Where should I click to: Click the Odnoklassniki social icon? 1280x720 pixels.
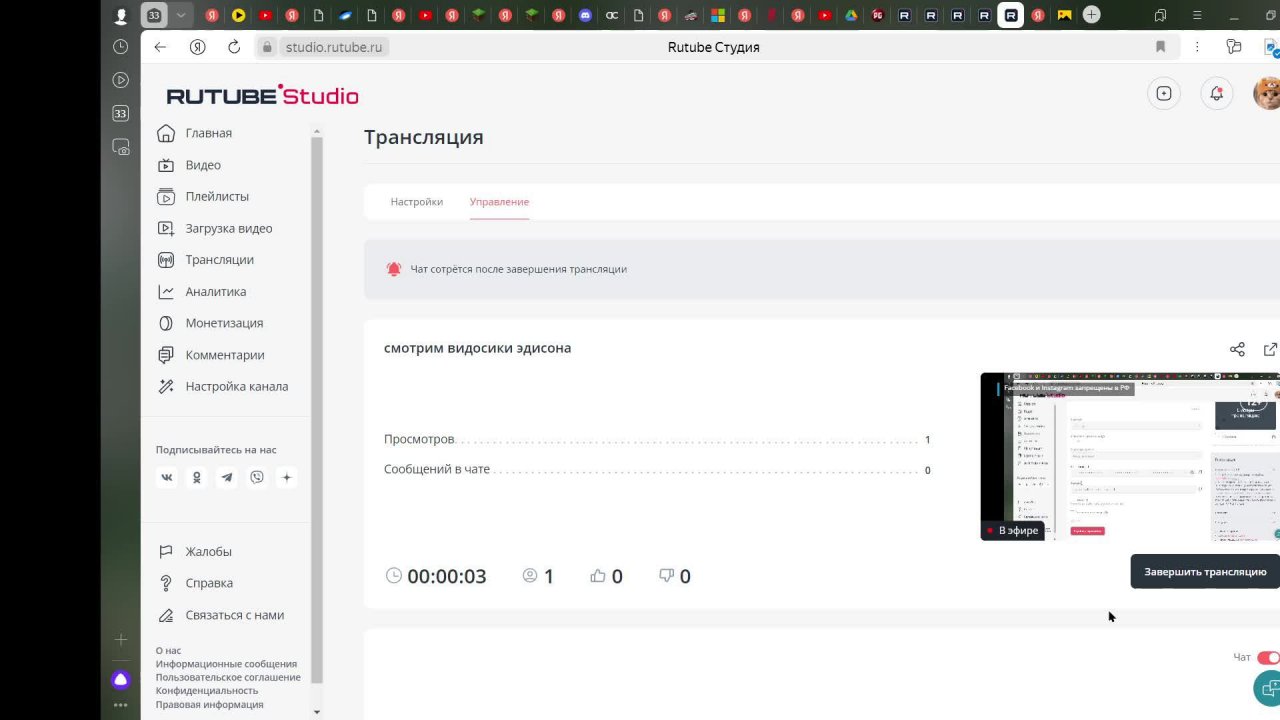pyautogui.click(x=197, y=477)
